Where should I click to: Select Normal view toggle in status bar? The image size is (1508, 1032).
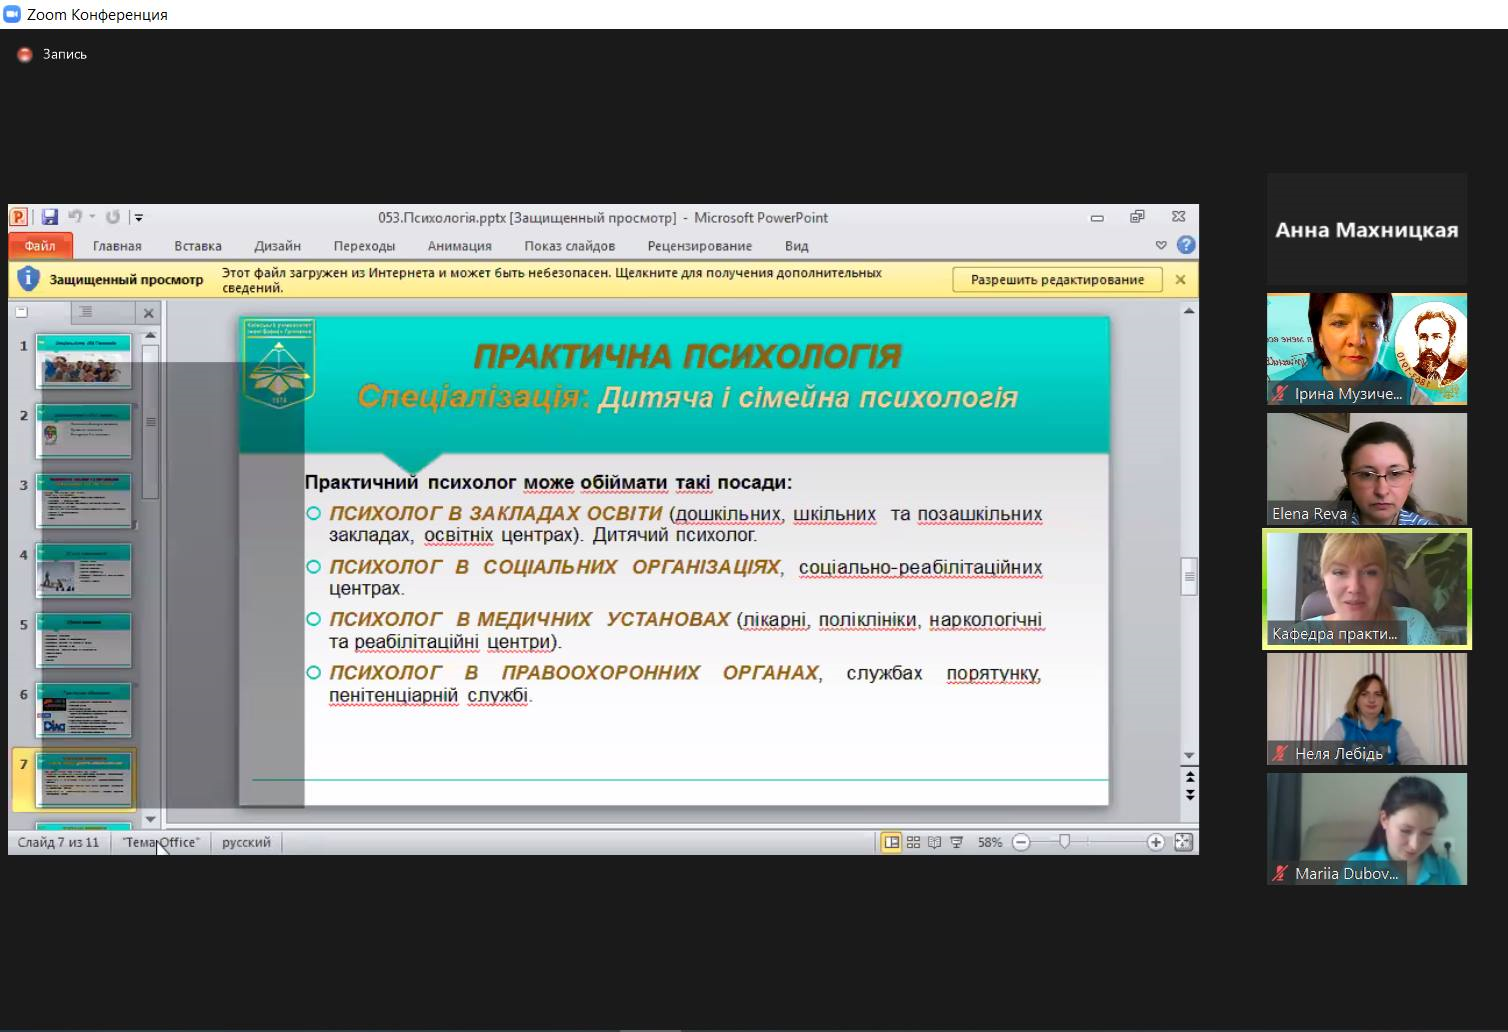891,843
